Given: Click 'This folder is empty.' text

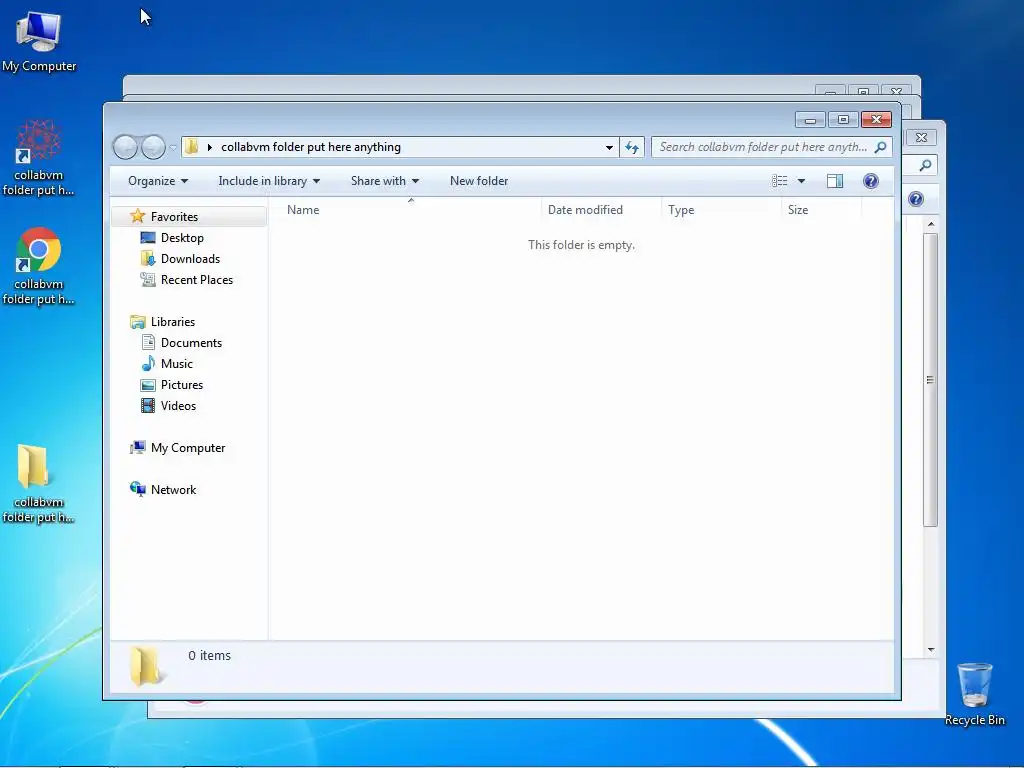Looking at the screenshot, I should [x=581, y=245].
